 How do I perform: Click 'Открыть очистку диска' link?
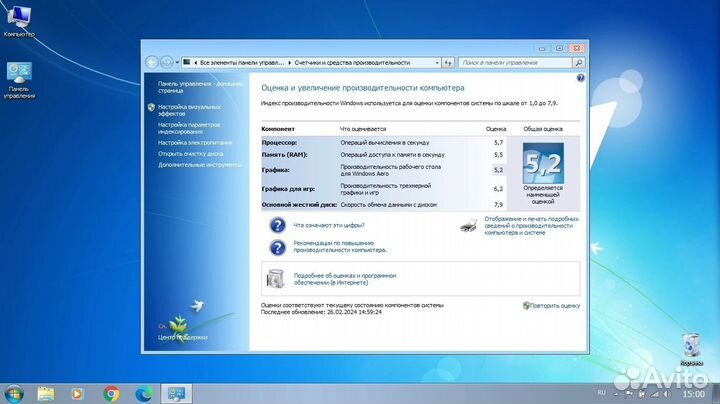coord(191,154)
